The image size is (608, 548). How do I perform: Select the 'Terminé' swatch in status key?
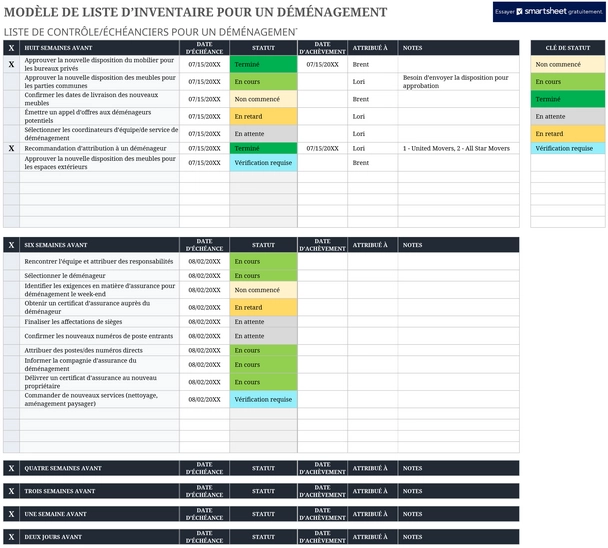click(x=568, y=99)
